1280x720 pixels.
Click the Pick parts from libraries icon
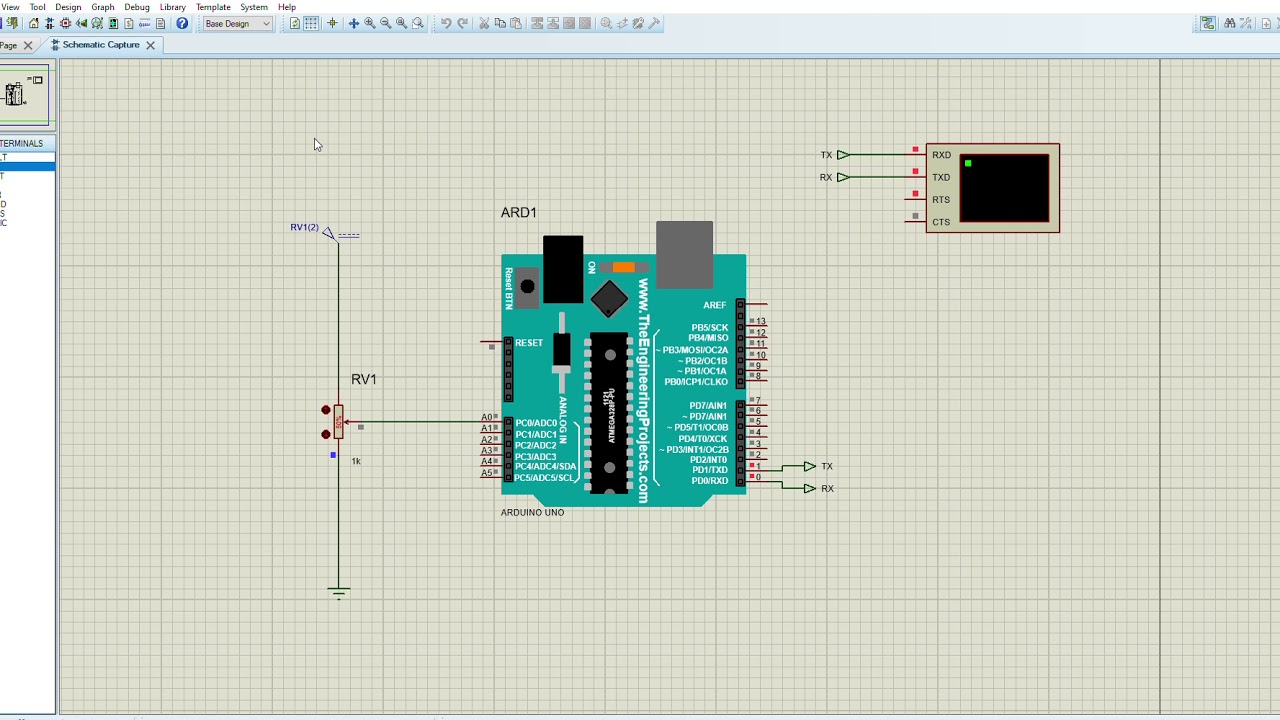(x=606, y=23)
